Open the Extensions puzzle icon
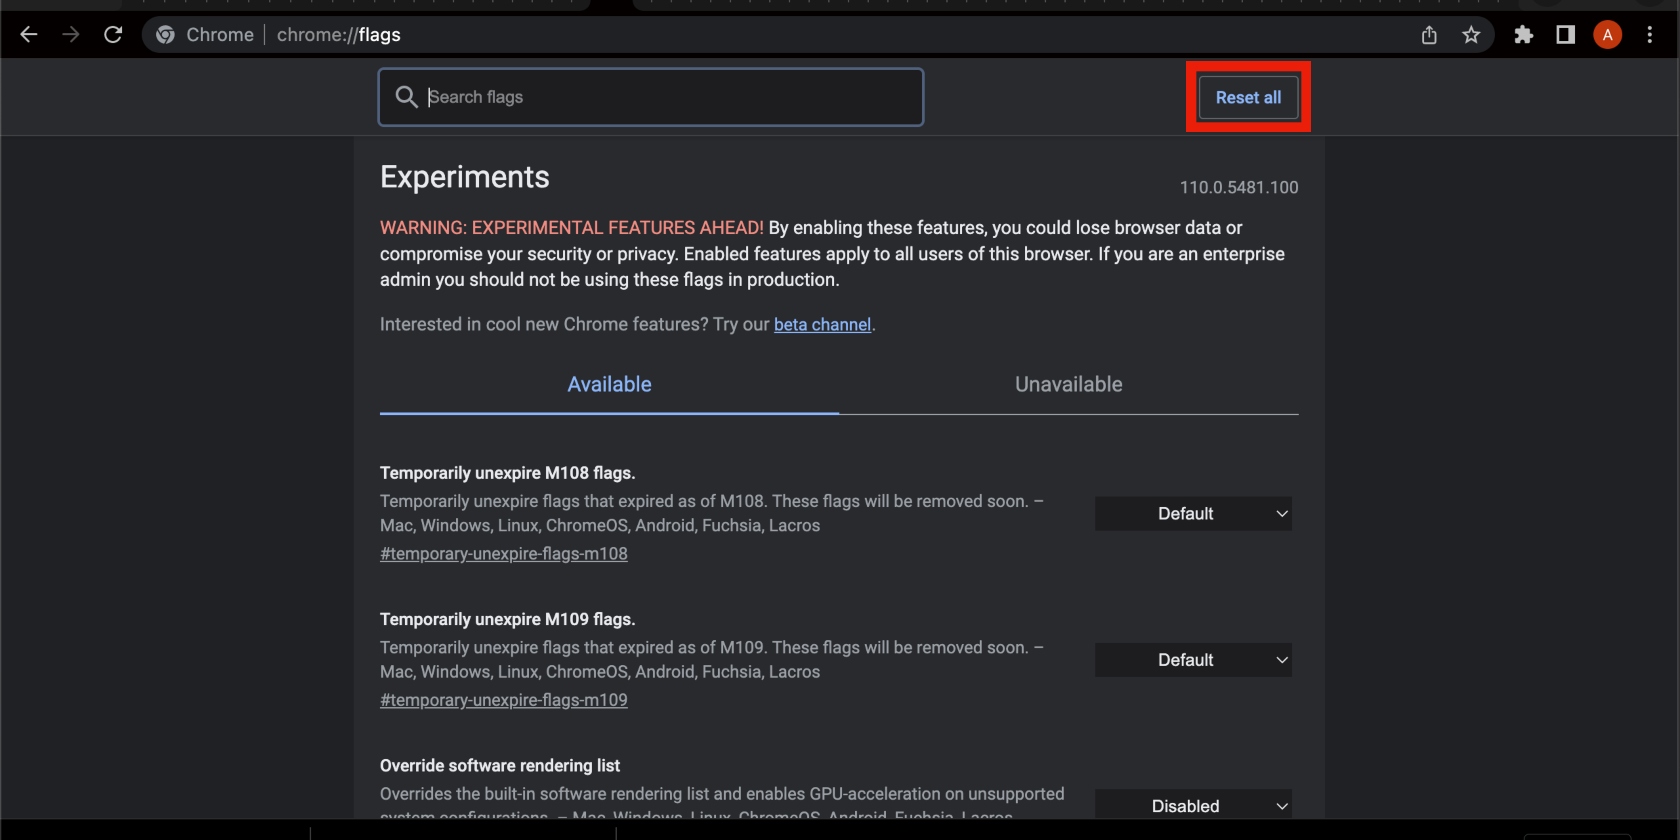This screenshot has width=1680, height=840. click(1524, 35)
